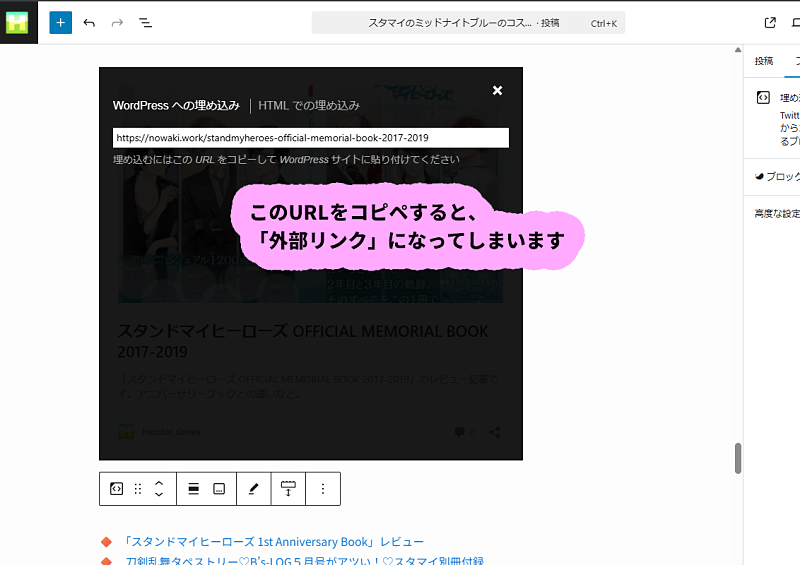Open 「スタンドマイヒーローズ 1st Anniversary Book」レビュー link
The height and width of the screenshot is (565, 800).
(x=274, y=542)
